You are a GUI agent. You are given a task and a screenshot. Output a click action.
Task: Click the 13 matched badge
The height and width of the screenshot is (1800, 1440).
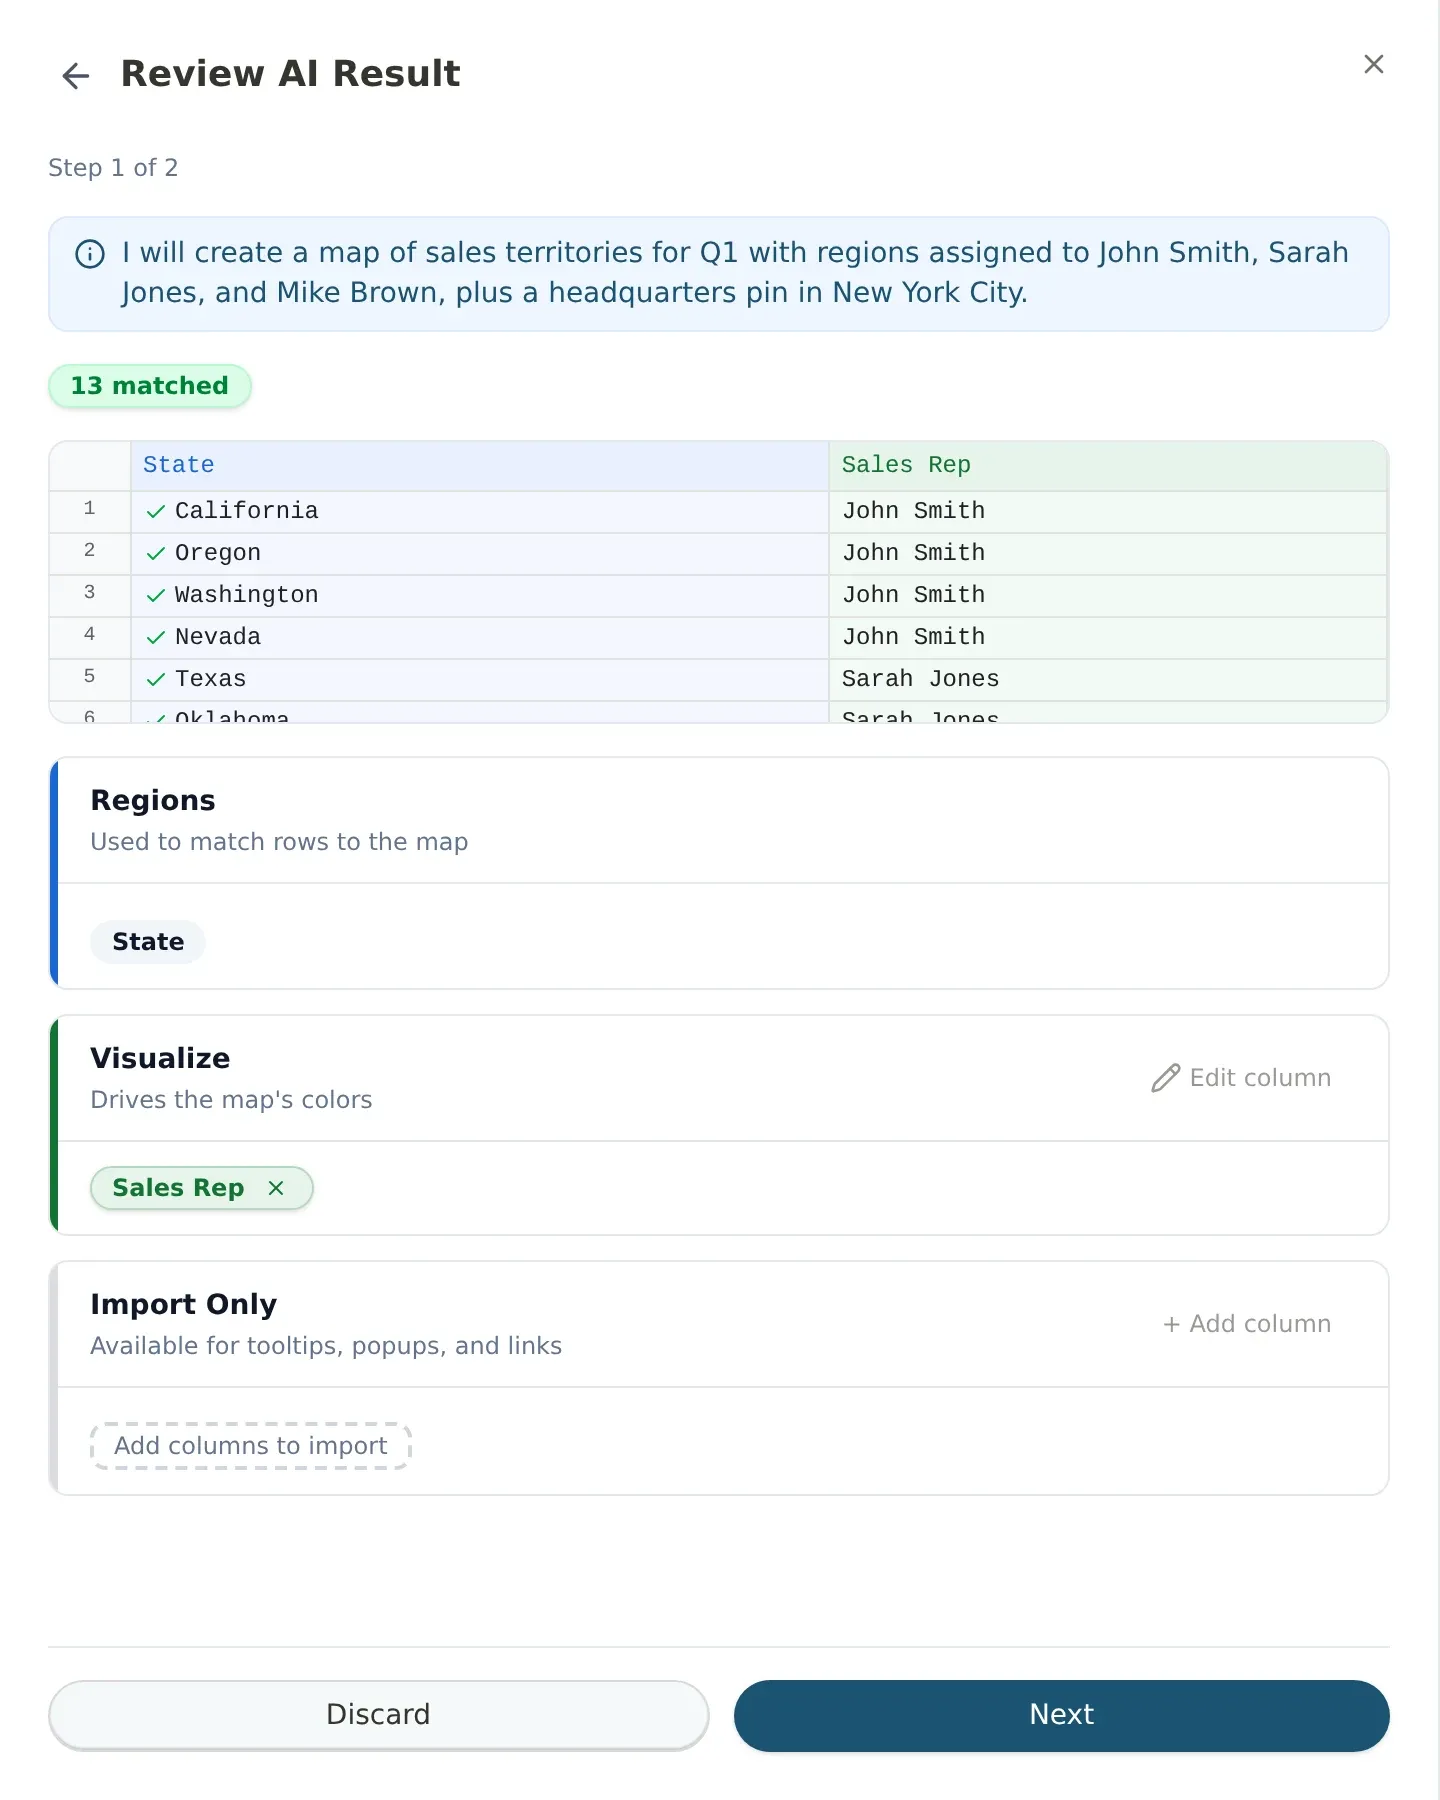point(150,386)
